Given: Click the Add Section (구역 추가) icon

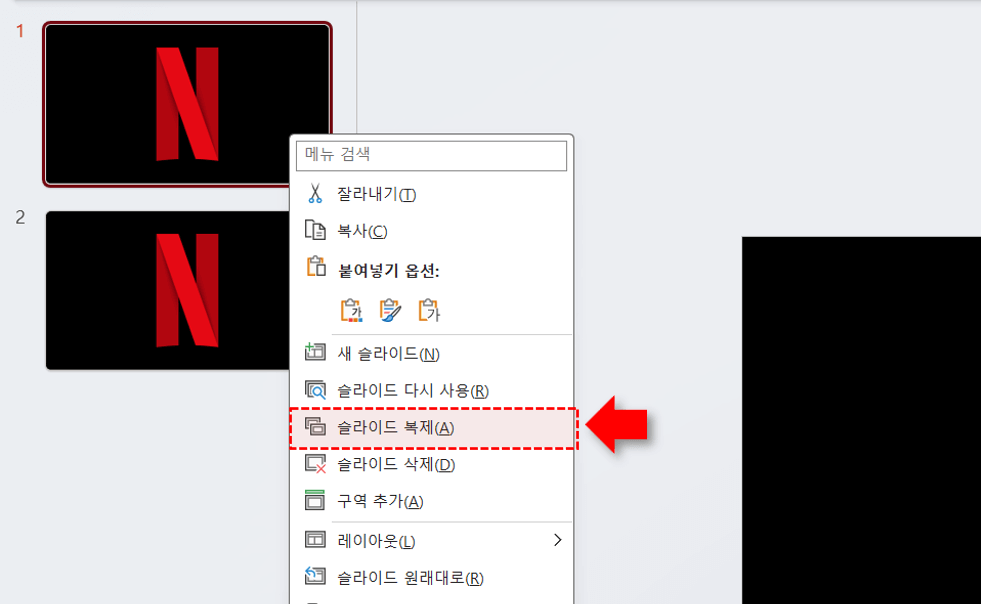Looking at the screenshot, I should pyautogui.click(x=315, y=501).
